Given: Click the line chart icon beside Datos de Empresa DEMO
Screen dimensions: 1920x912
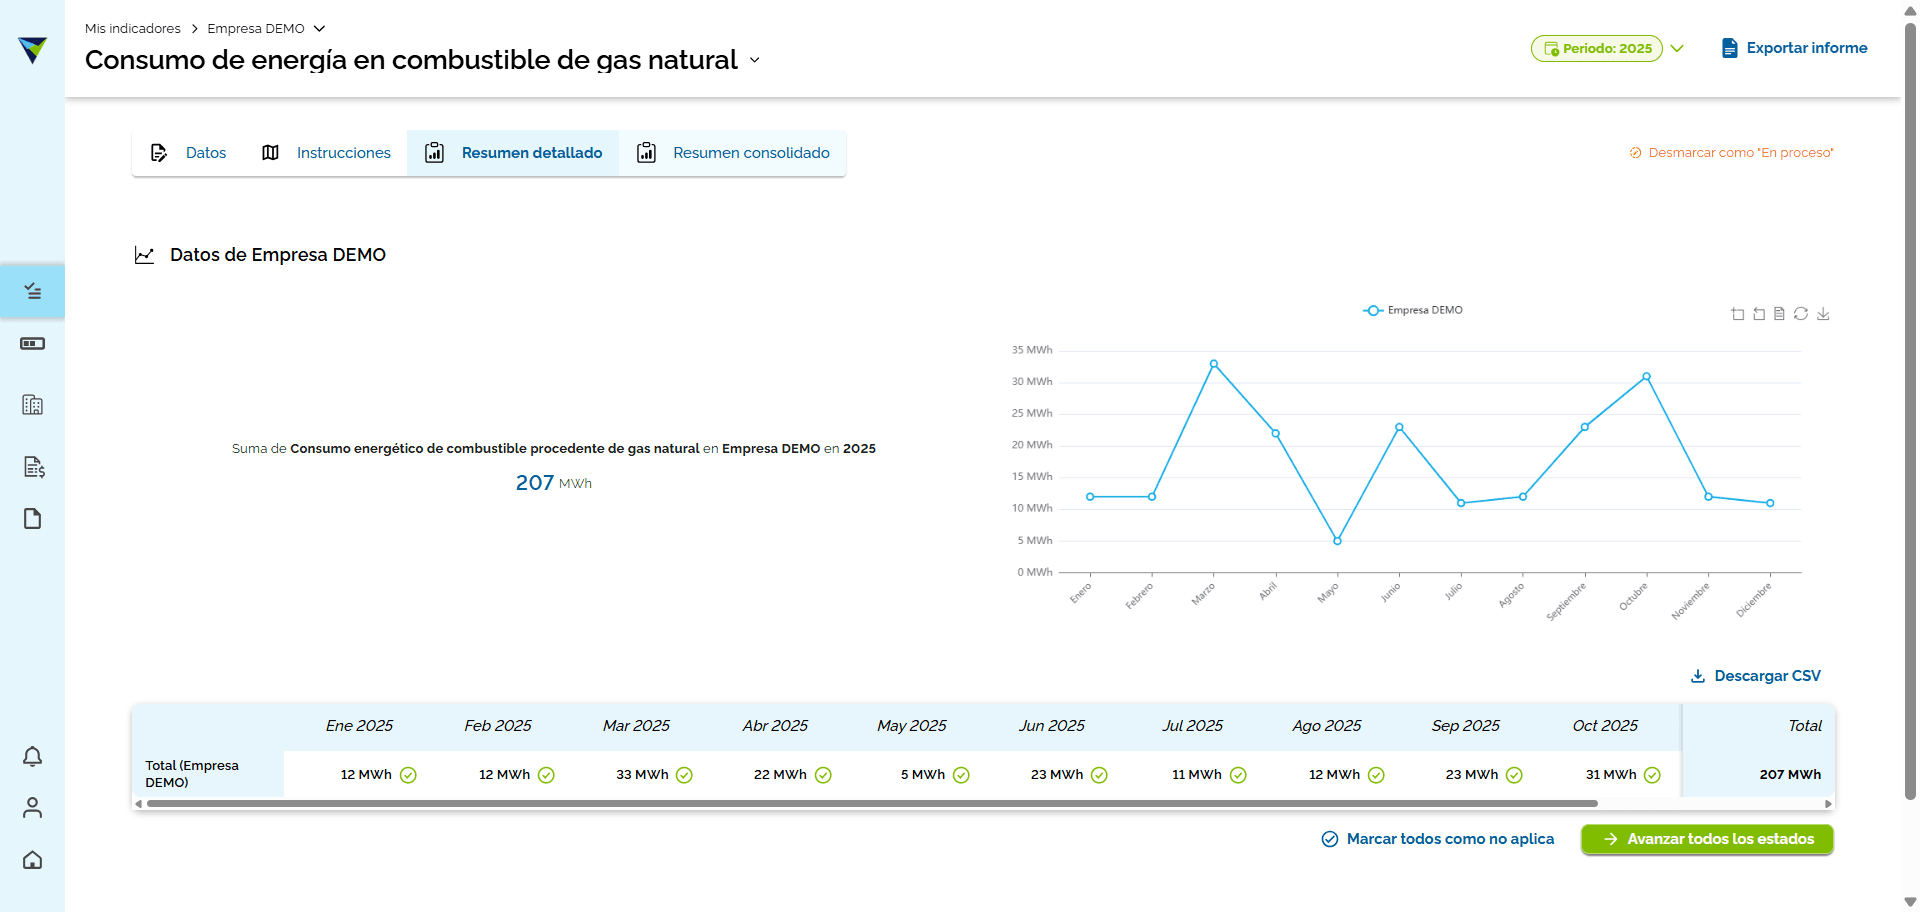Looking at the screenshot, I should pyautogui.click(x=144, y=255).
